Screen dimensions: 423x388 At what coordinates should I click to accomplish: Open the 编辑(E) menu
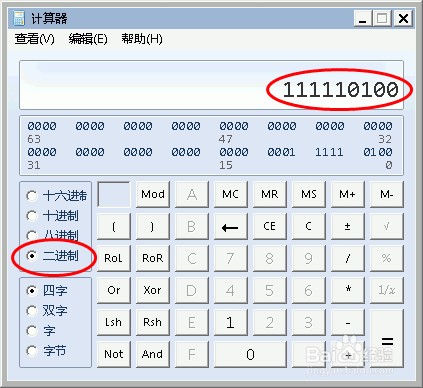point(88,39)
